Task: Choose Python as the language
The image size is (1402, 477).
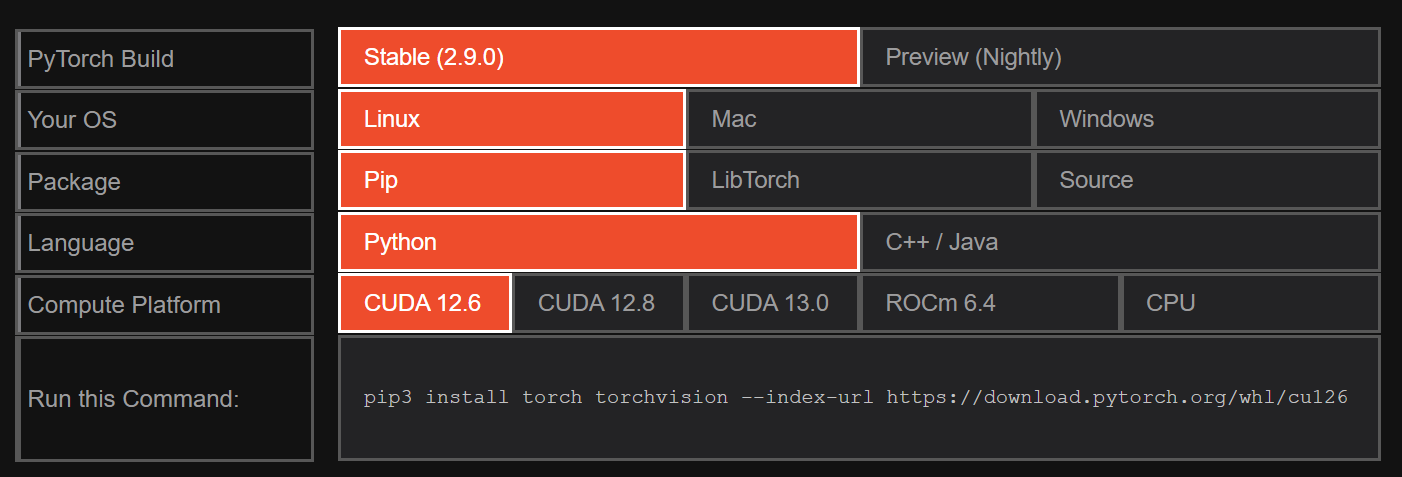Action: pyautogui.click(x=598, y=242)
